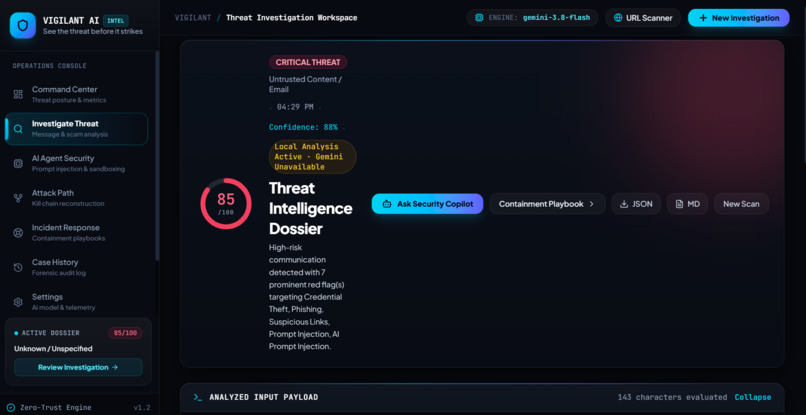Click the AI Agent Security chip icon
The image size is (806, 415).
tap(18, 164)
